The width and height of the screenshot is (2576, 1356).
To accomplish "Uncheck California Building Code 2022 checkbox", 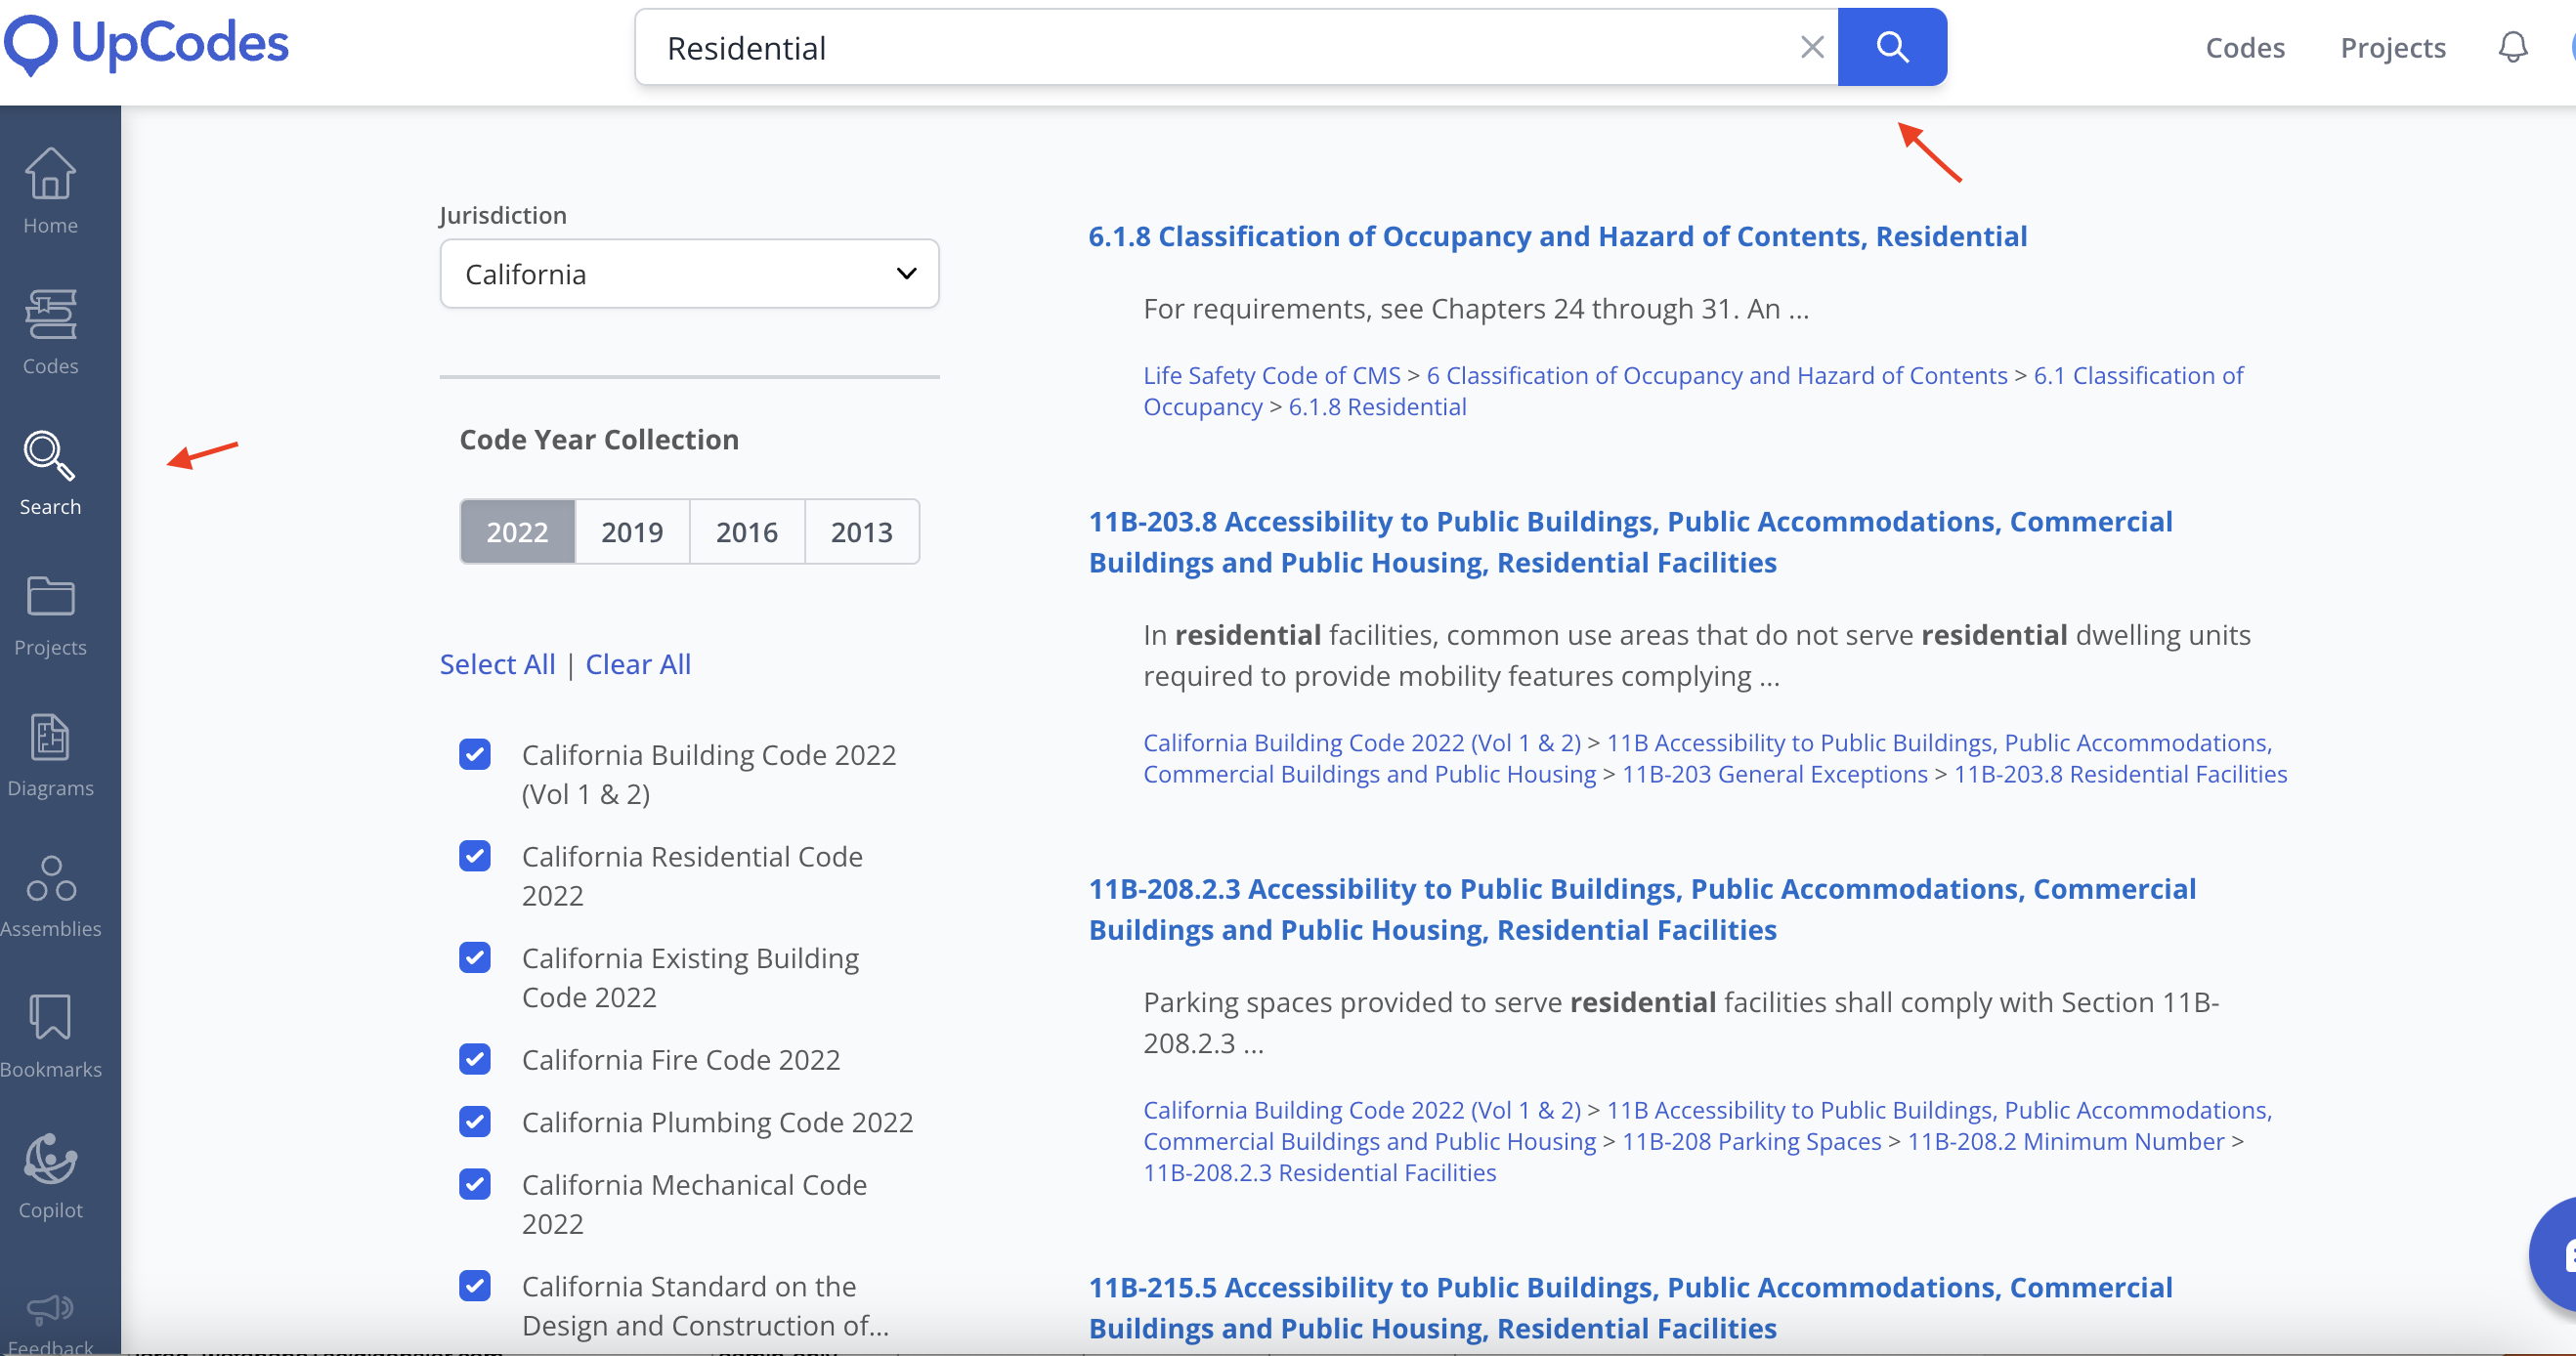I will (x=475, y=754).
